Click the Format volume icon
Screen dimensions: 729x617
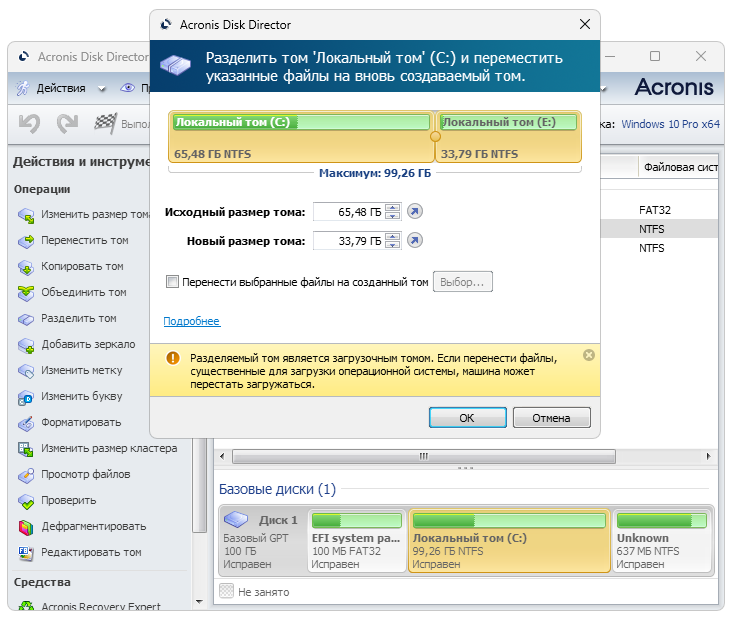[x=26, y=423]
